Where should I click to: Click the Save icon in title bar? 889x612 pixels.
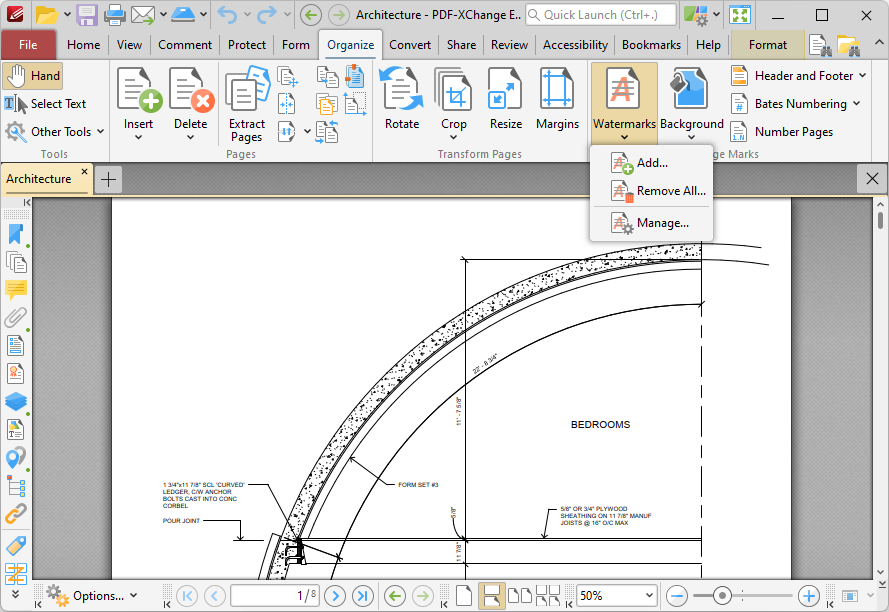pos(87,15)
